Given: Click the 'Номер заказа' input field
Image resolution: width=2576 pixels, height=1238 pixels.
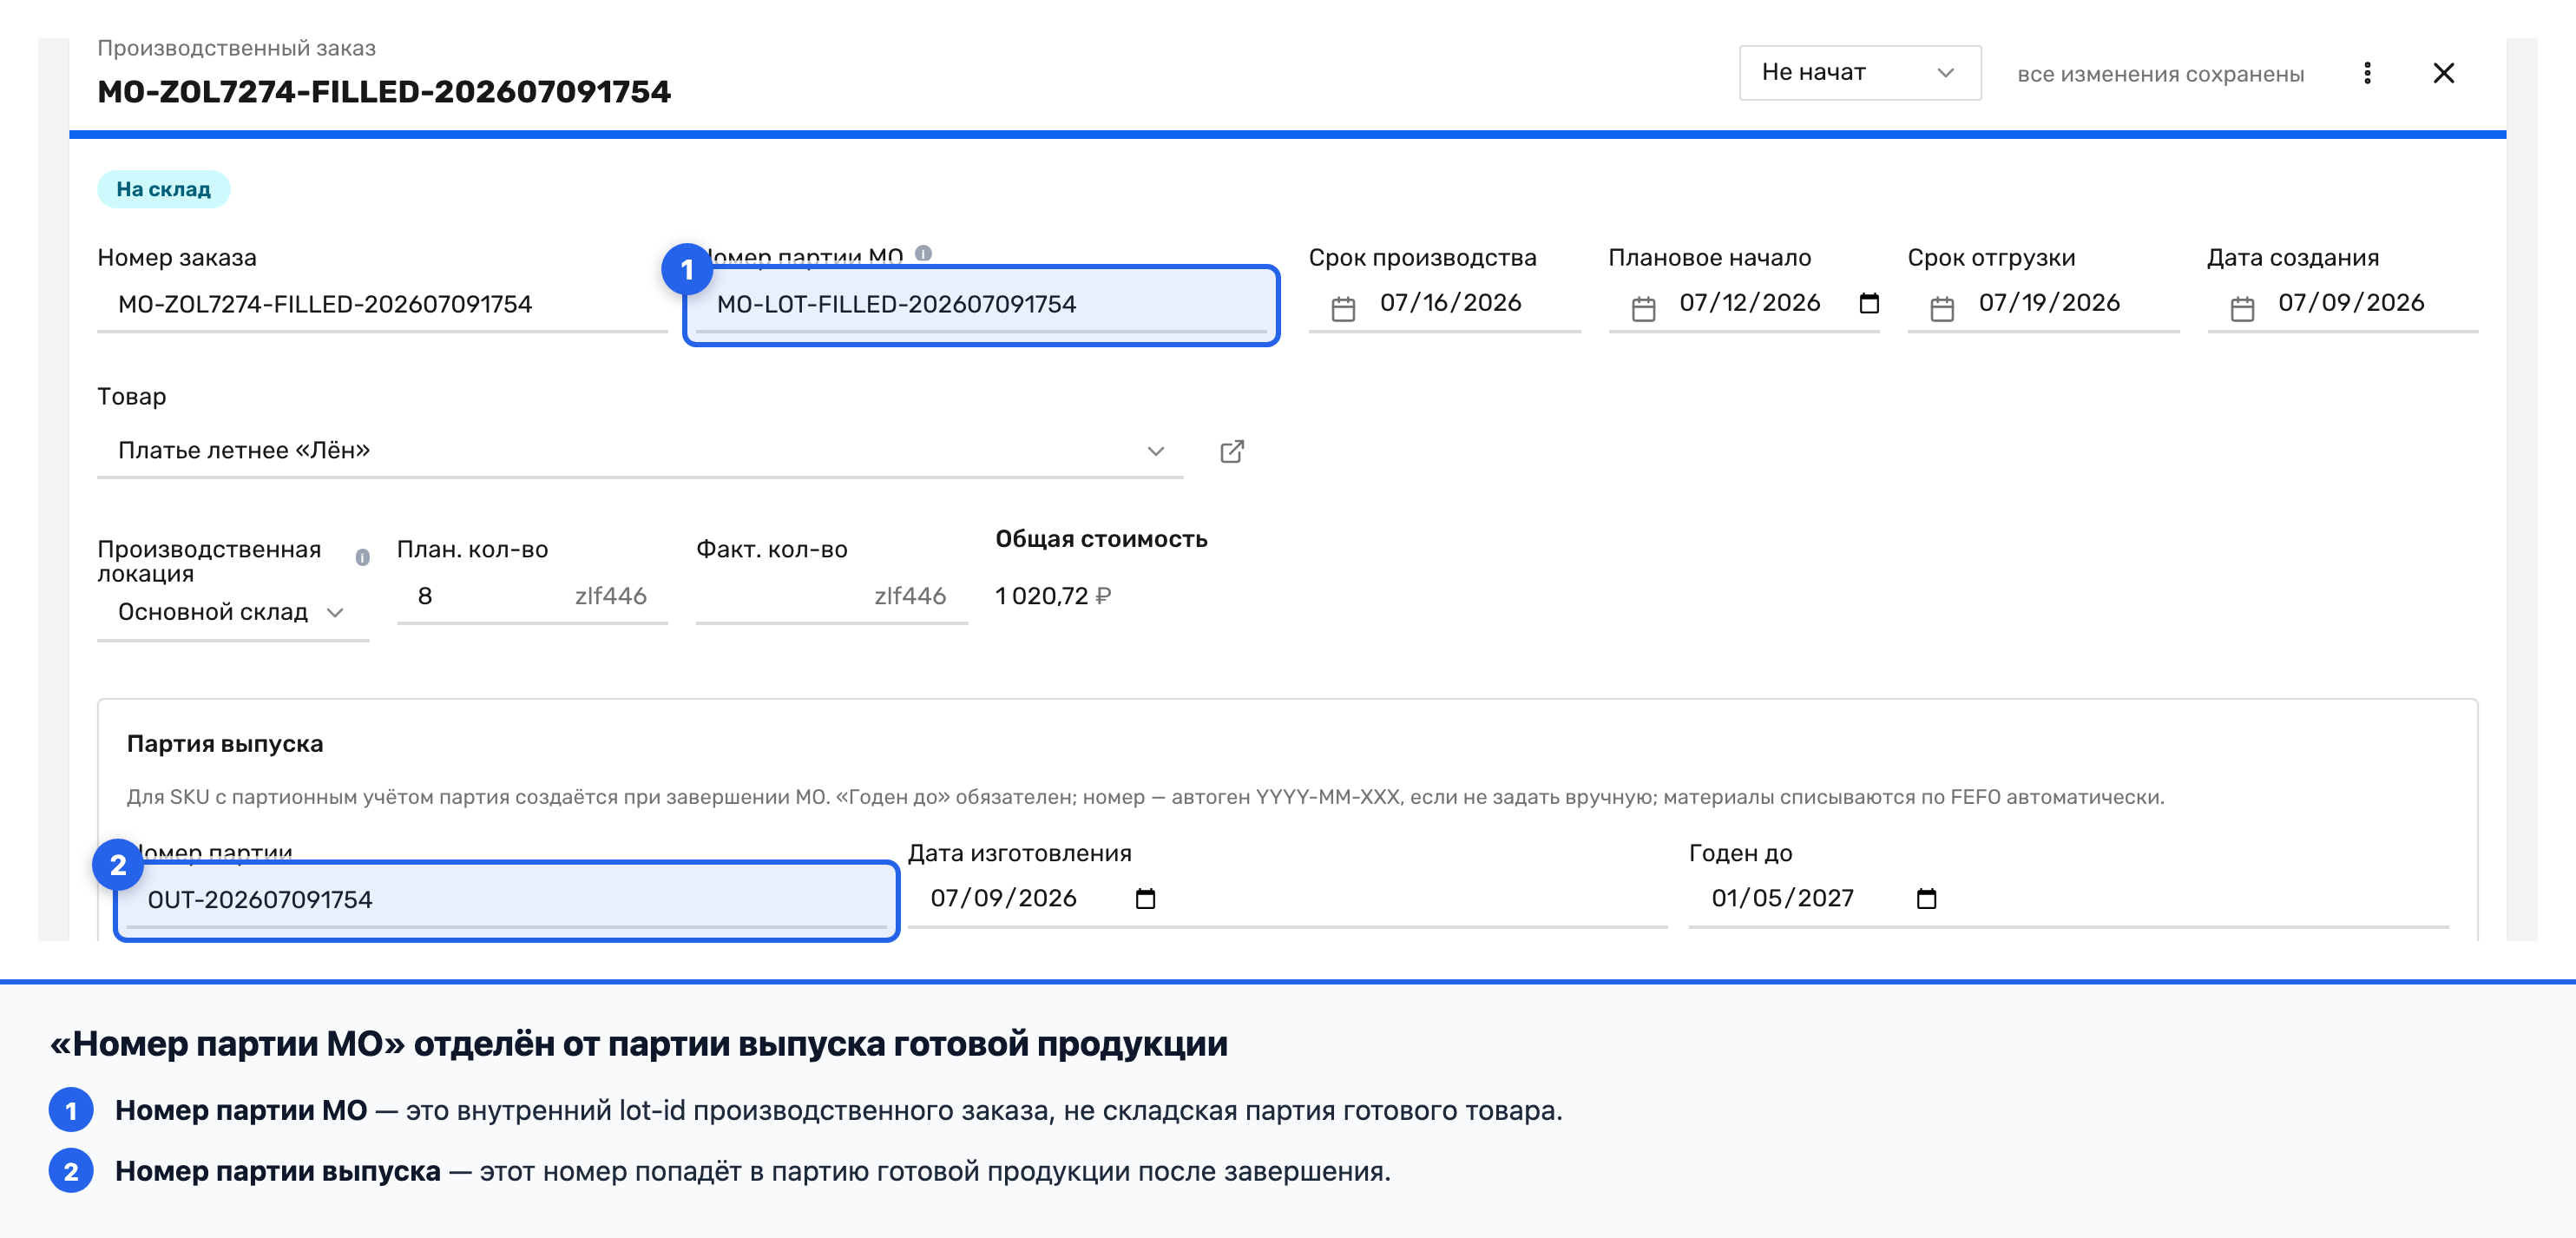Looking at the screenshot, I should coord(381,304).
